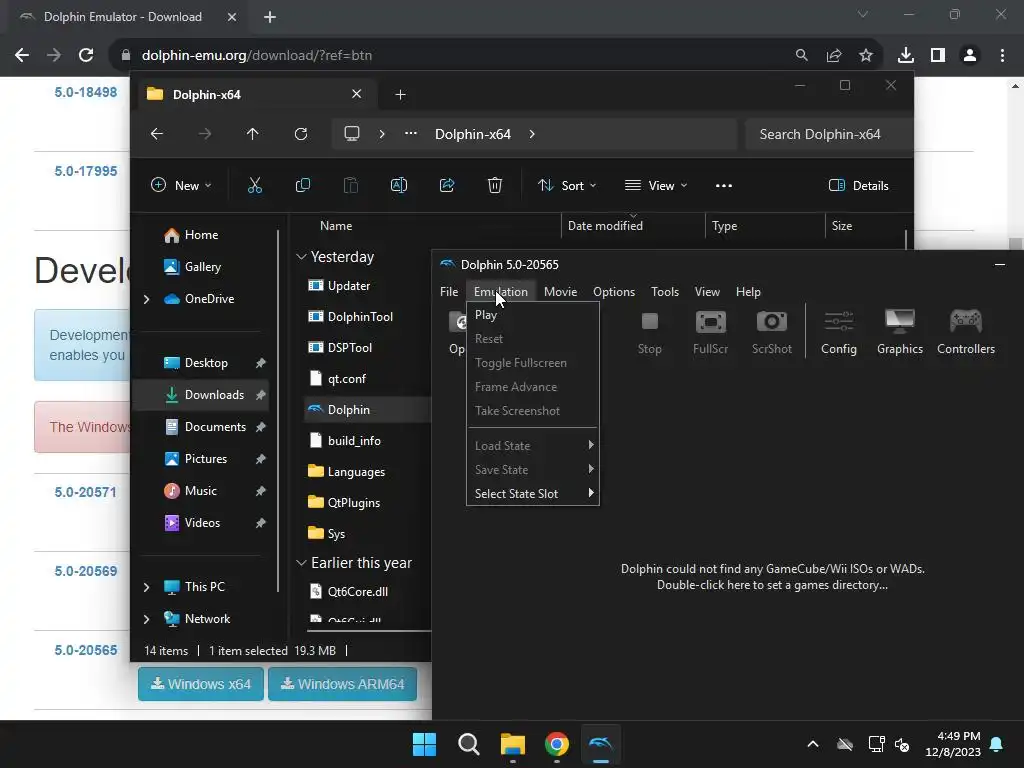
Task: Click the Paste icon in File Explorer
Action: click(351, 185)
